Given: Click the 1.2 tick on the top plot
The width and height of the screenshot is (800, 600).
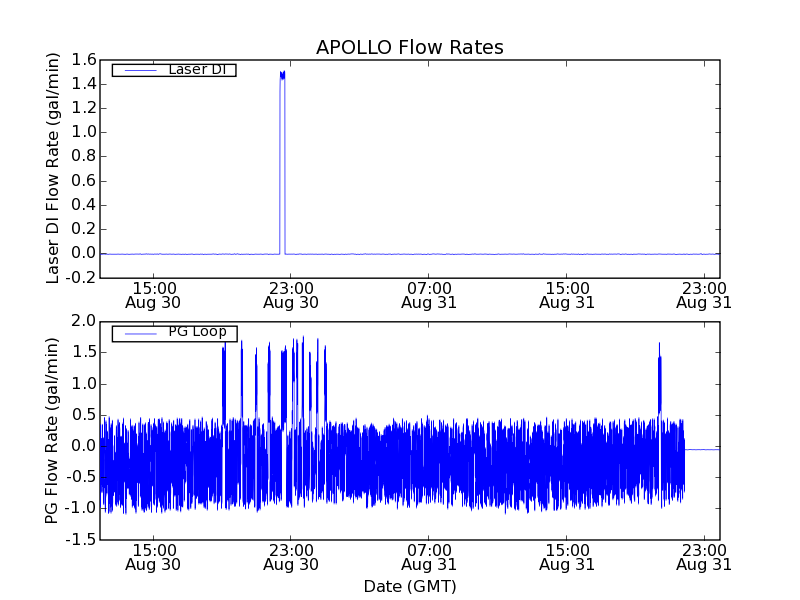Looking at the screenshot, I should coord(84,108).
